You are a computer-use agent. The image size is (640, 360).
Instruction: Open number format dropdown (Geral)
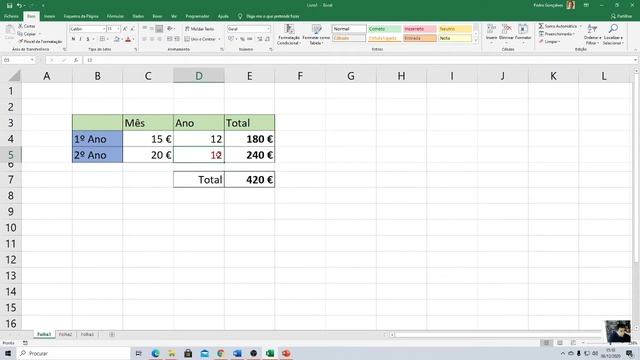coord(269,29)
